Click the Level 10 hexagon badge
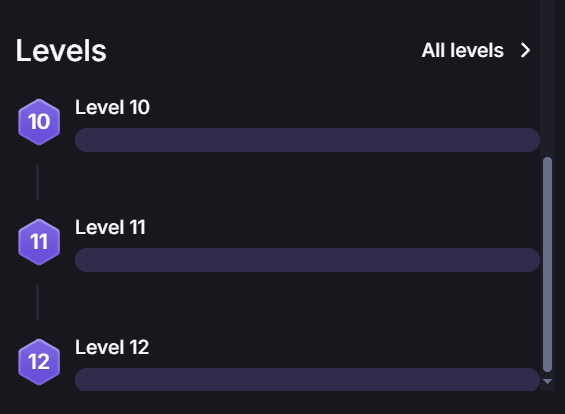The image size is (565, 414). pos(39,122)
